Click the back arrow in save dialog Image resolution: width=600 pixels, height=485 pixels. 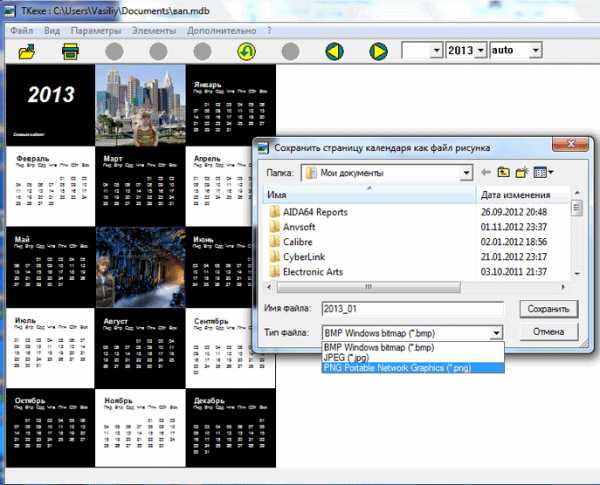coord(487,173)
